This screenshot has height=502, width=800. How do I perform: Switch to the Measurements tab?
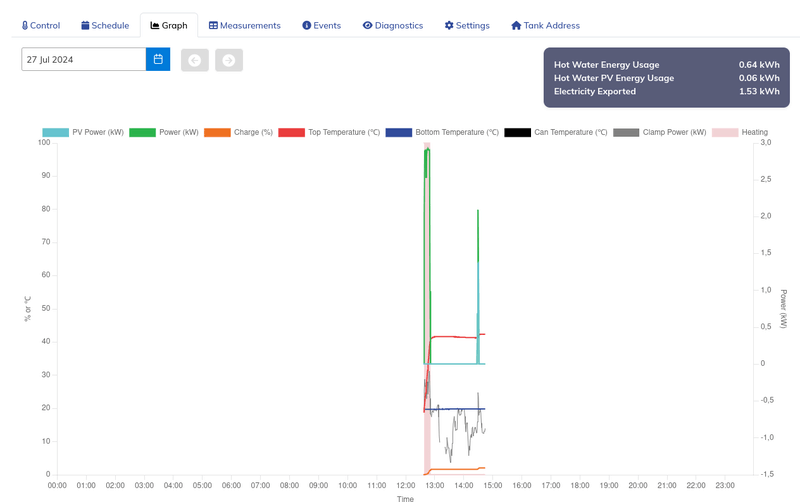[245, 26]
